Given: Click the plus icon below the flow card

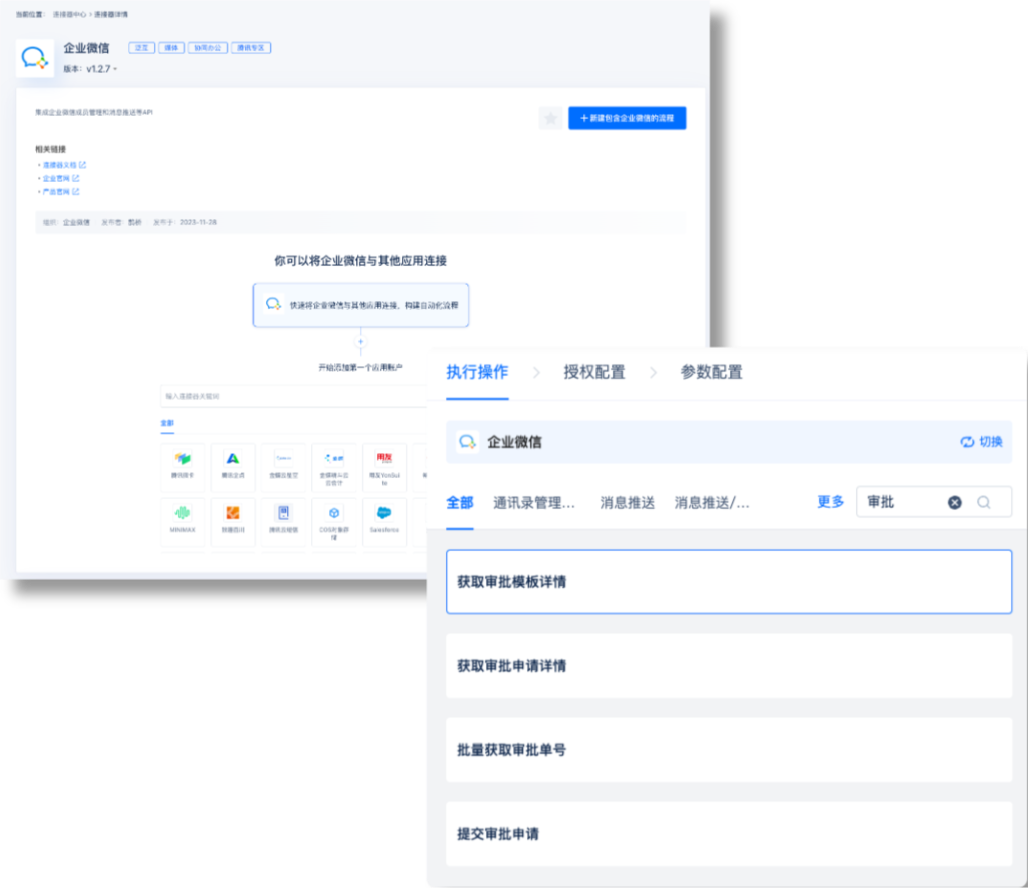Looking at the screenshot, I should click(x=361, y=342).
